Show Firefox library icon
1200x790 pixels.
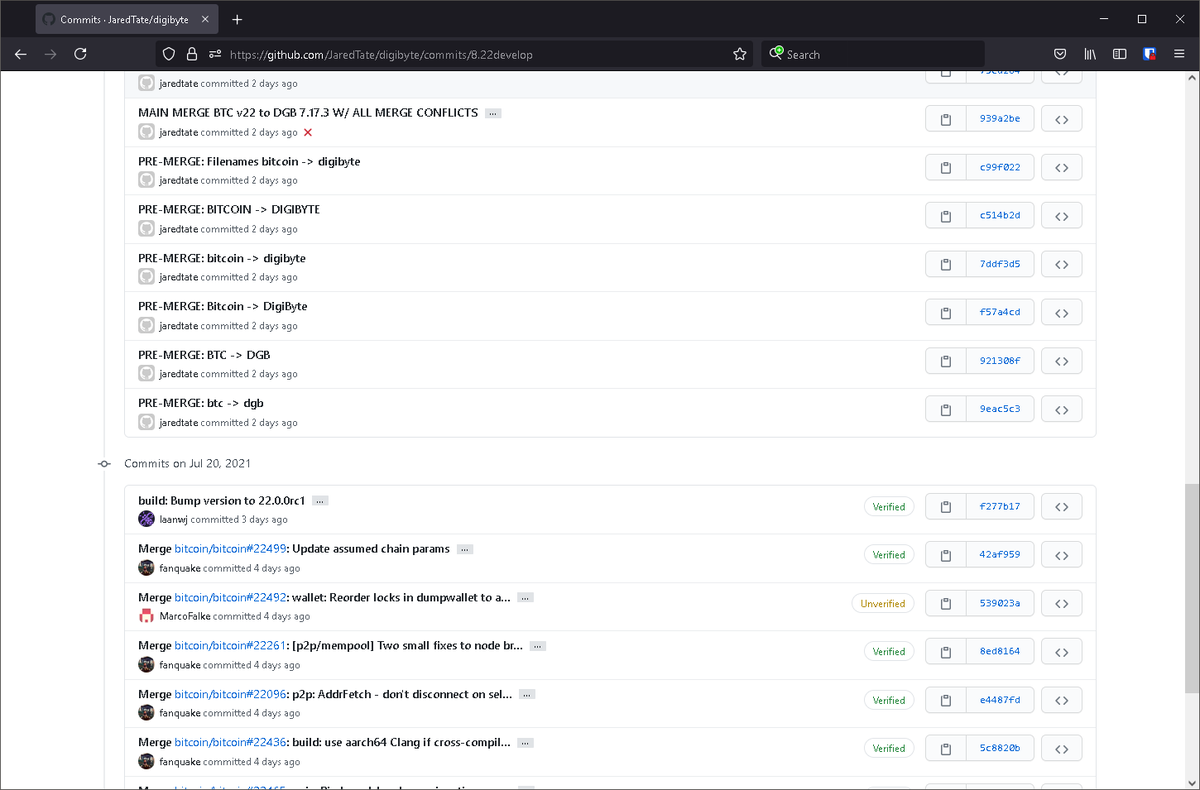click(1090, 54)
